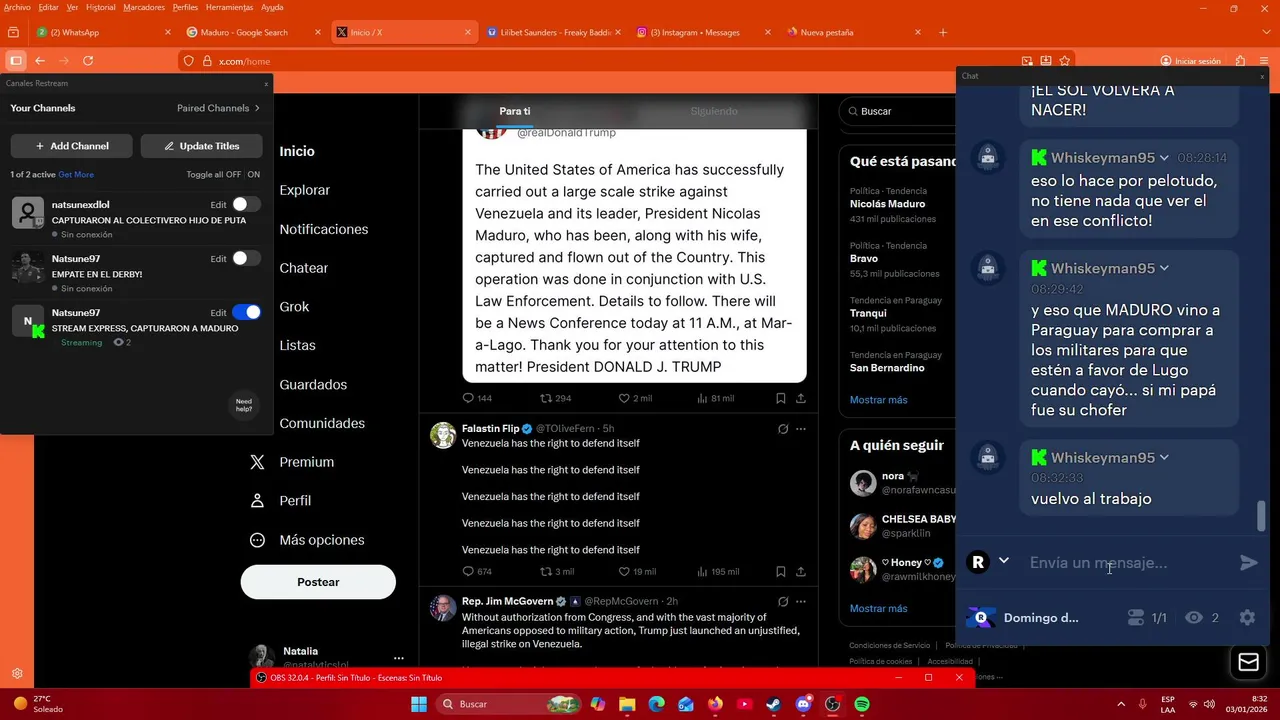Enable the EMPATE EN EL DERBY channel toggle
Viewport: 1280px width, 720px height.
[246, 258]
